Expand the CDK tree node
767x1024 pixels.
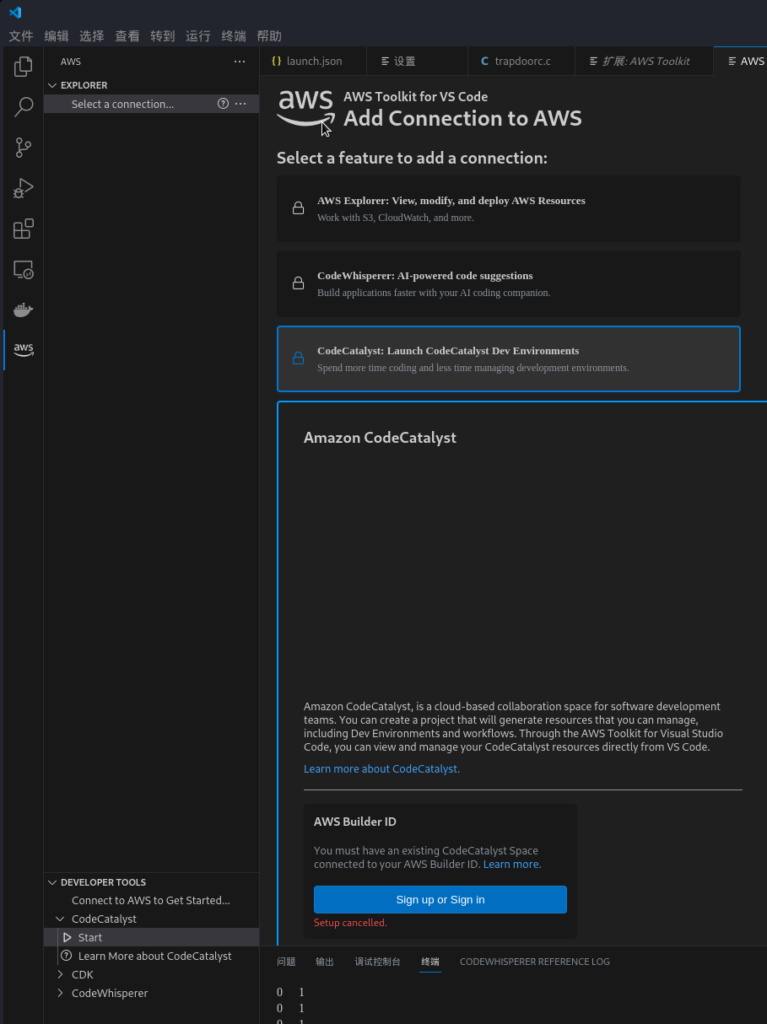[x=60, y=974]
